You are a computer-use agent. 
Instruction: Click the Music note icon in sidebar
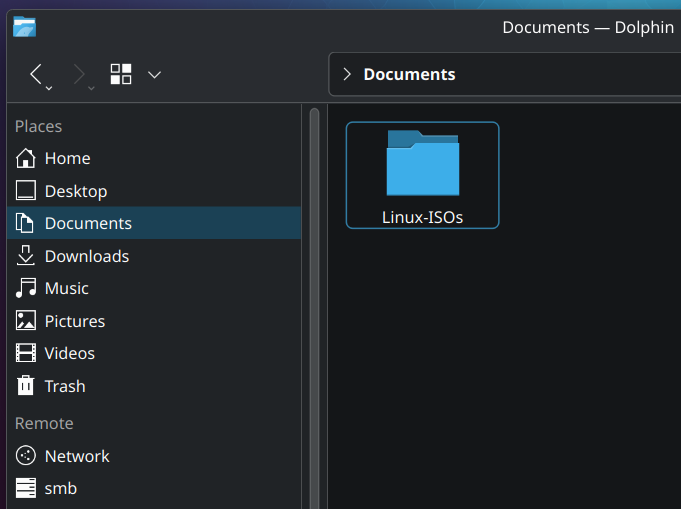pos(26,288)
